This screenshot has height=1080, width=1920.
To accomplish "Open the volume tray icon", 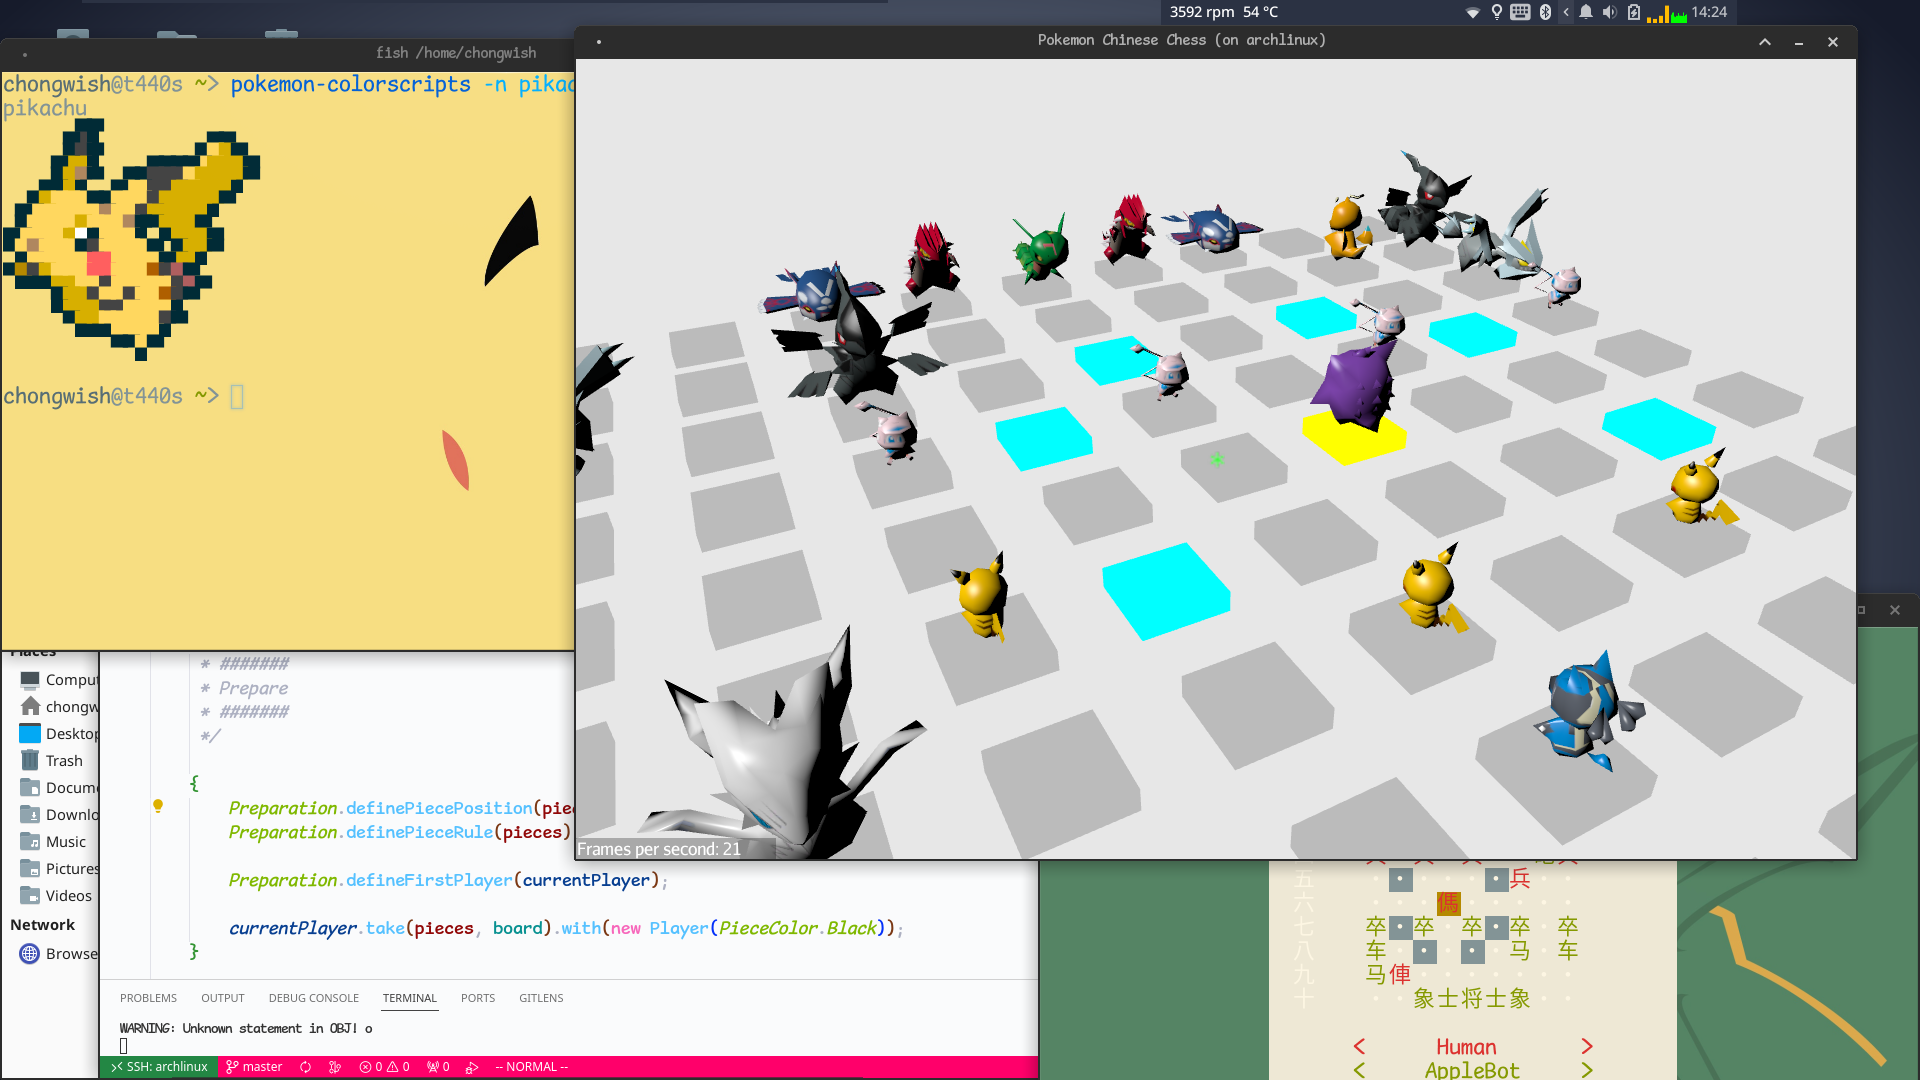I will pos(1609,12).
